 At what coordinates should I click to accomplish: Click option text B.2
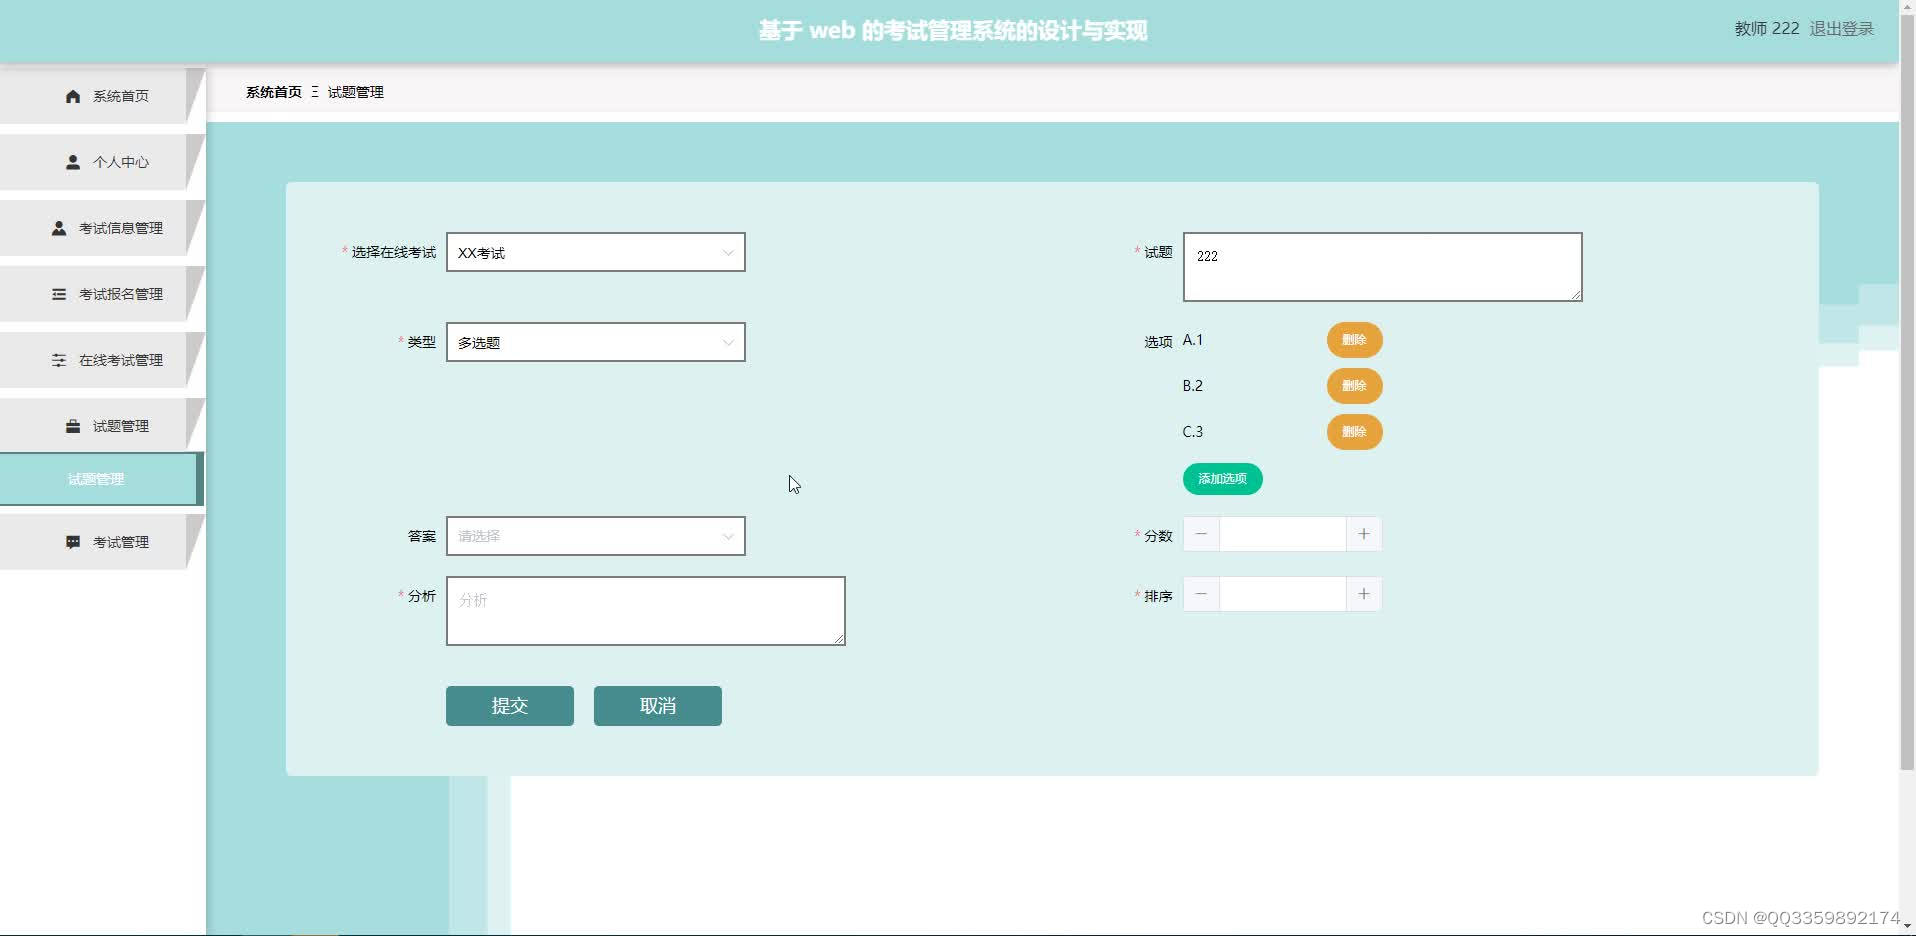pos(1193,386)
